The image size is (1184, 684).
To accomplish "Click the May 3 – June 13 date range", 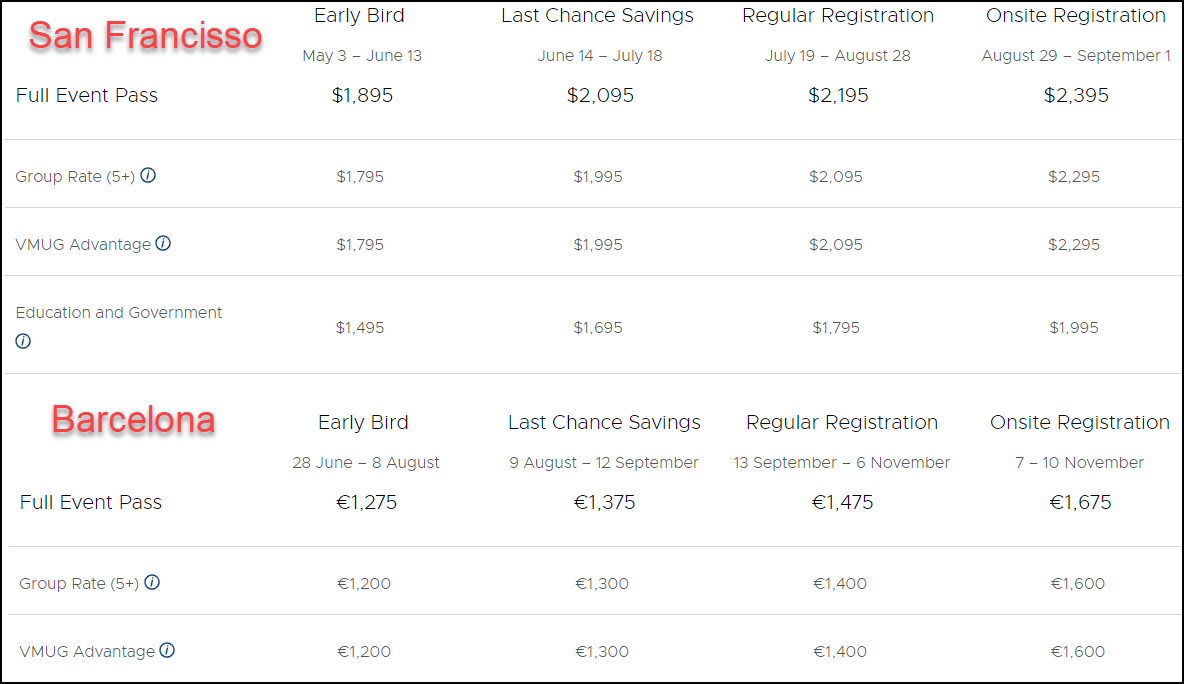I will click(x=362, y=56).
